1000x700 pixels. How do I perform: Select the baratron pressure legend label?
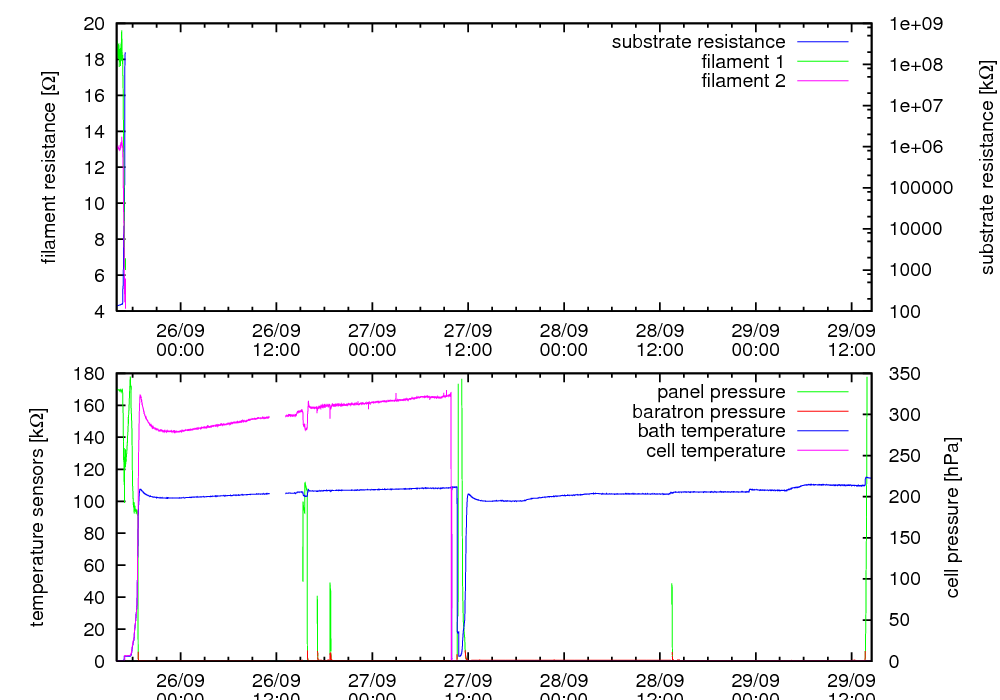point(708,412)
